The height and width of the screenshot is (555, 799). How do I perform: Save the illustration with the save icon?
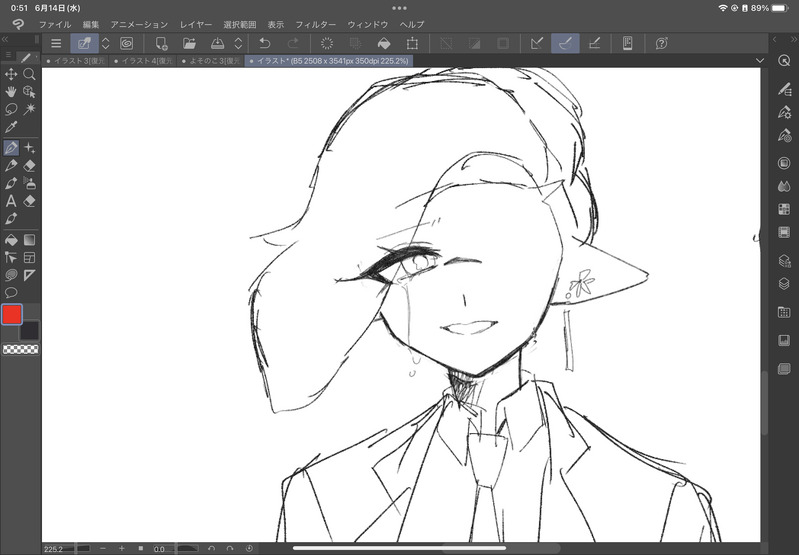pyautogui.click(x=217, y=43)
